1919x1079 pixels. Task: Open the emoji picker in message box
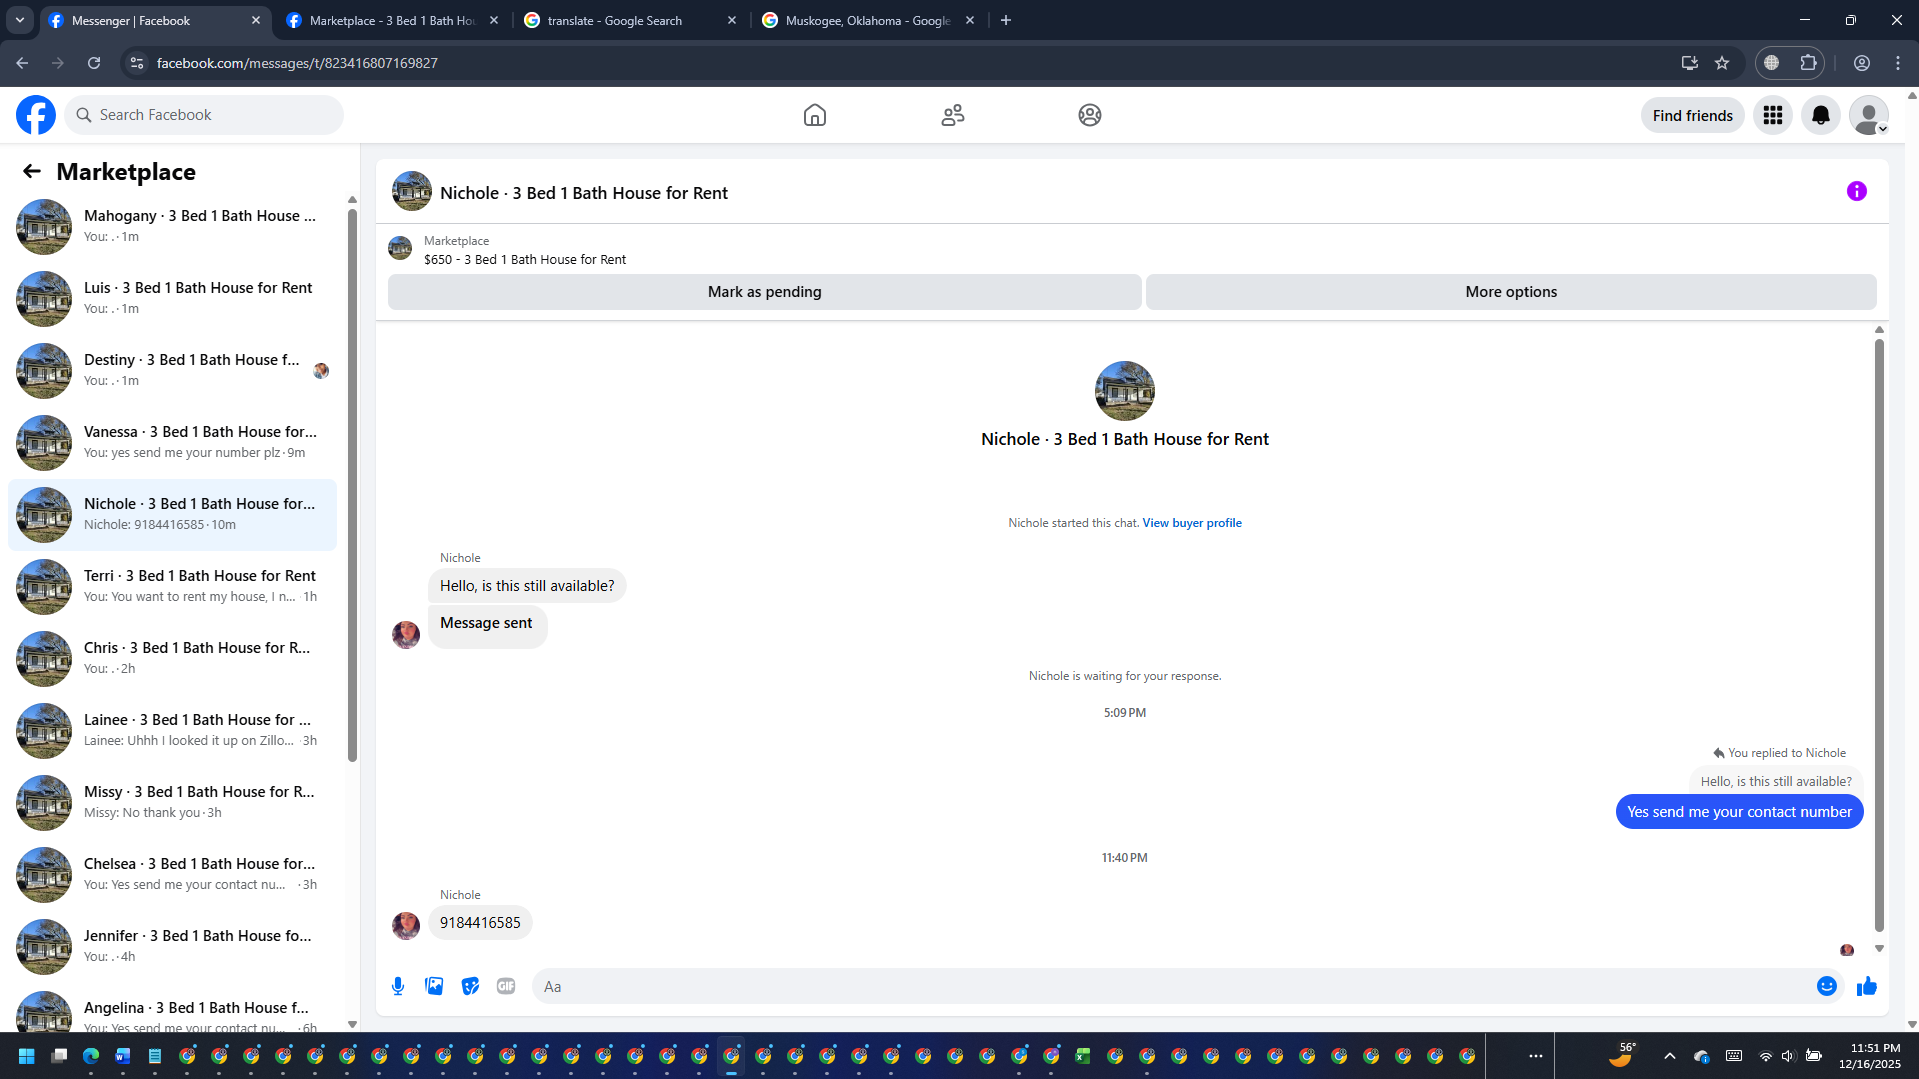click(x=1827, y=986)
